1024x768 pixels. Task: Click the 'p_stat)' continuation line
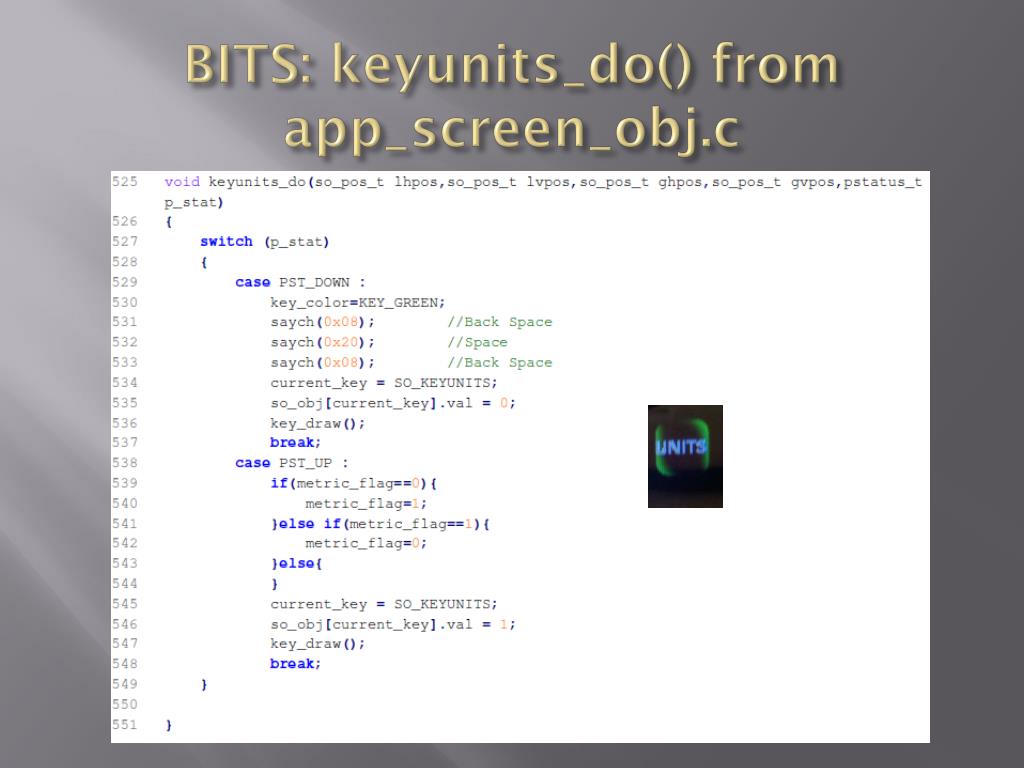tap(194, 202)
